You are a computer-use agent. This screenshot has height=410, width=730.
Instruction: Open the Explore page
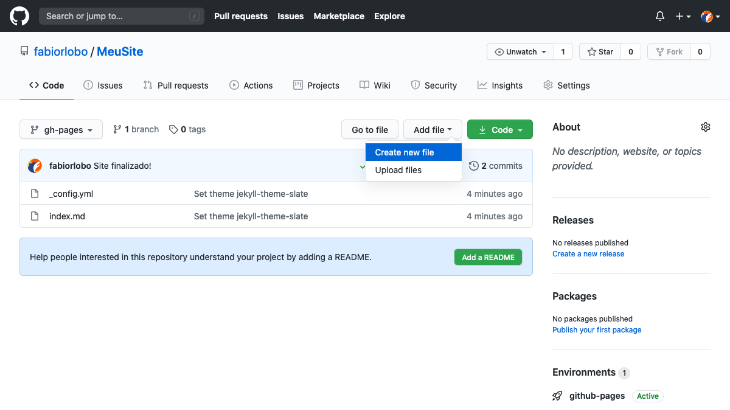[x=390, y=16]
